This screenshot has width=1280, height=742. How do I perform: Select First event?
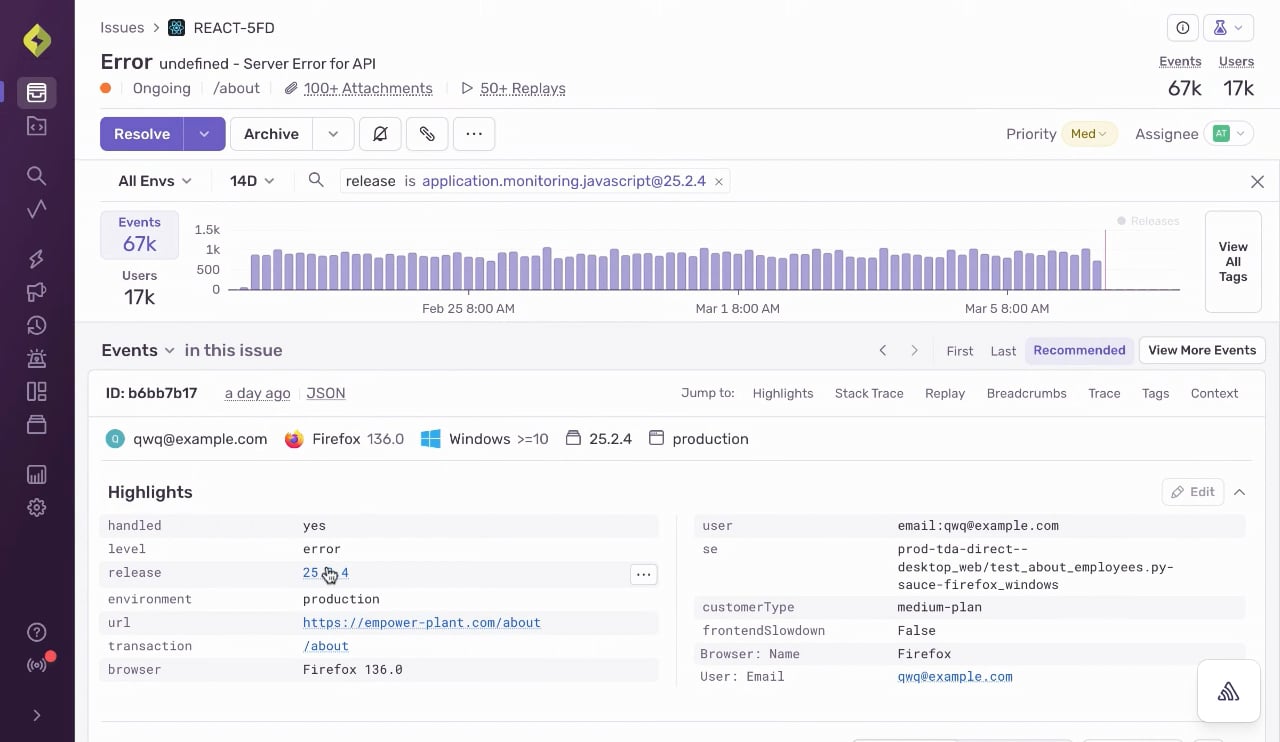[960, 351]
